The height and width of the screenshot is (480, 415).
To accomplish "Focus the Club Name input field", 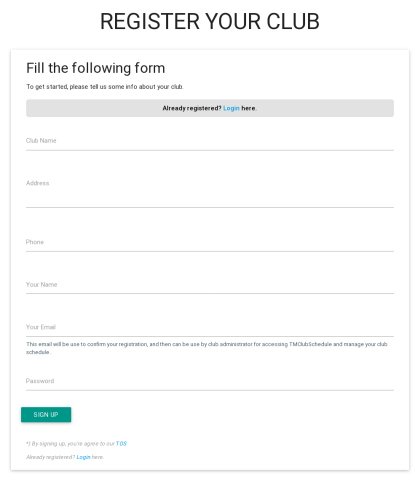I will tap(210, 141).
